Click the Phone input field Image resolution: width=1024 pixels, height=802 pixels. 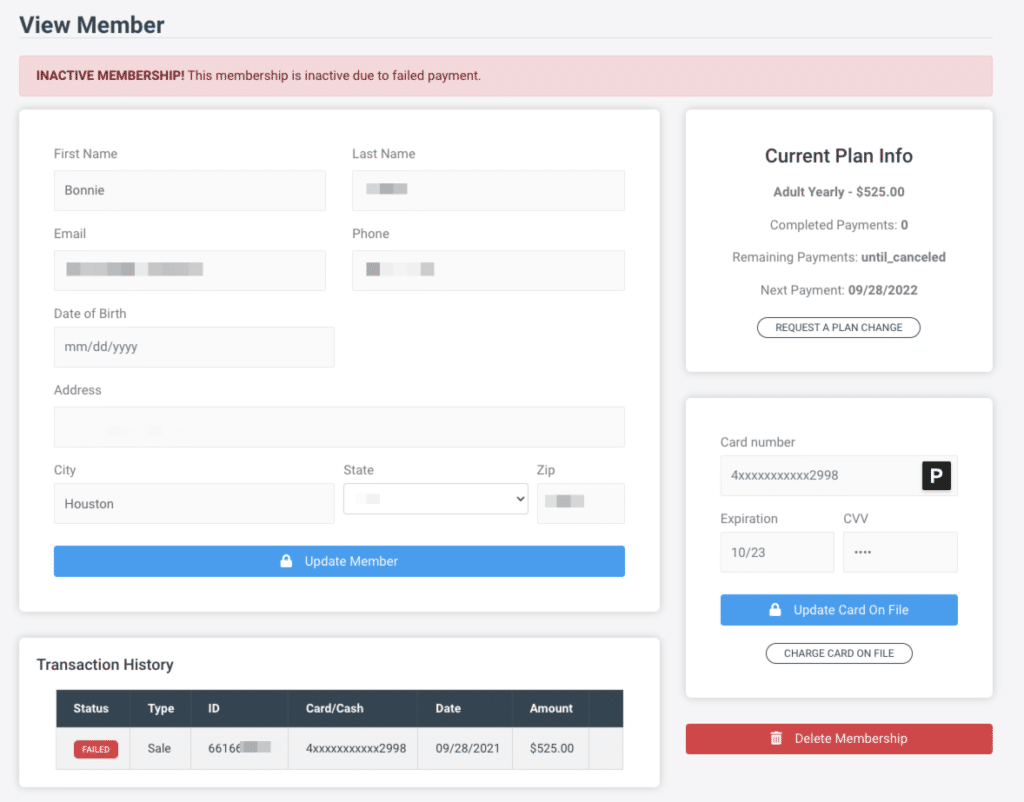point(488,270)
